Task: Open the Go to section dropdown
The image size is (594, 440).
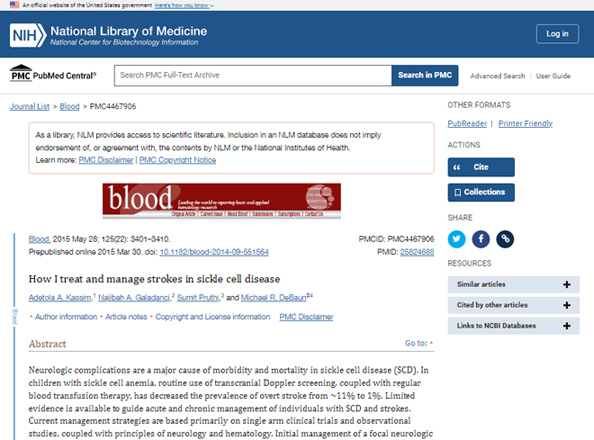Action: point(419,343)
